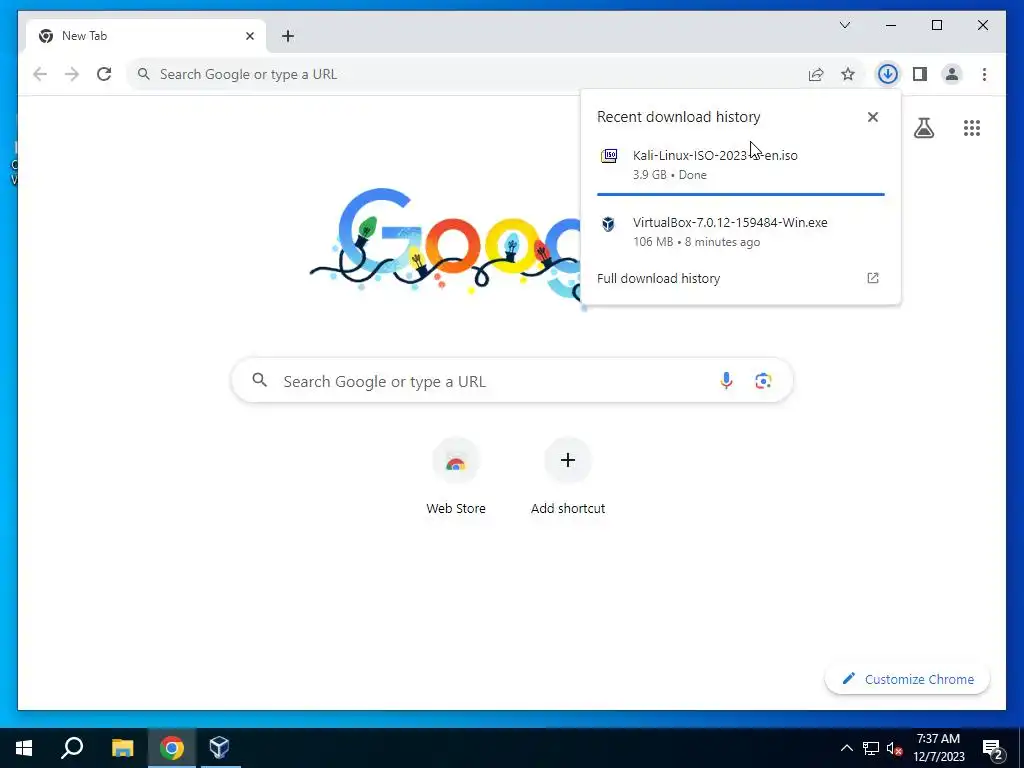Go forward with forward arrow

(x=72, y=74)
